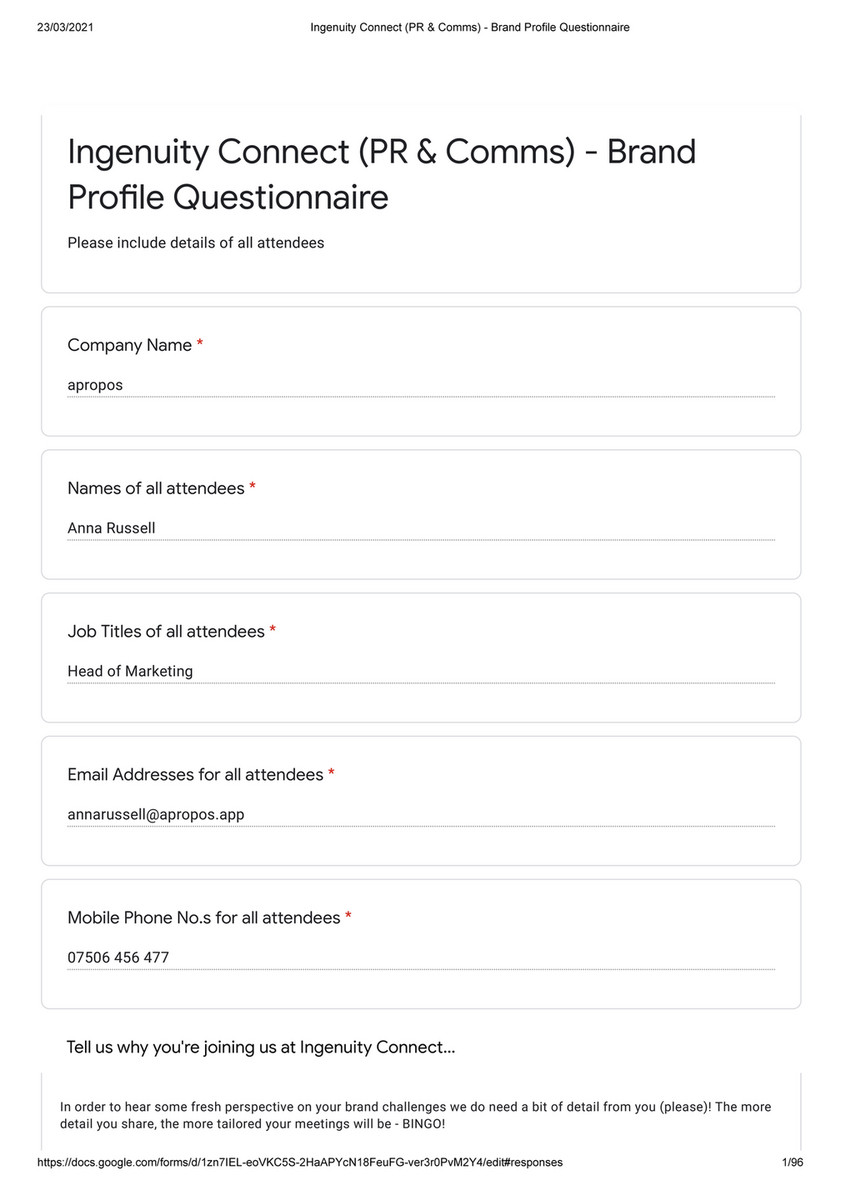841x1190 pixels.
Task: Click the 23/03/2021 date in page header
Action: [x=65, y=28]
